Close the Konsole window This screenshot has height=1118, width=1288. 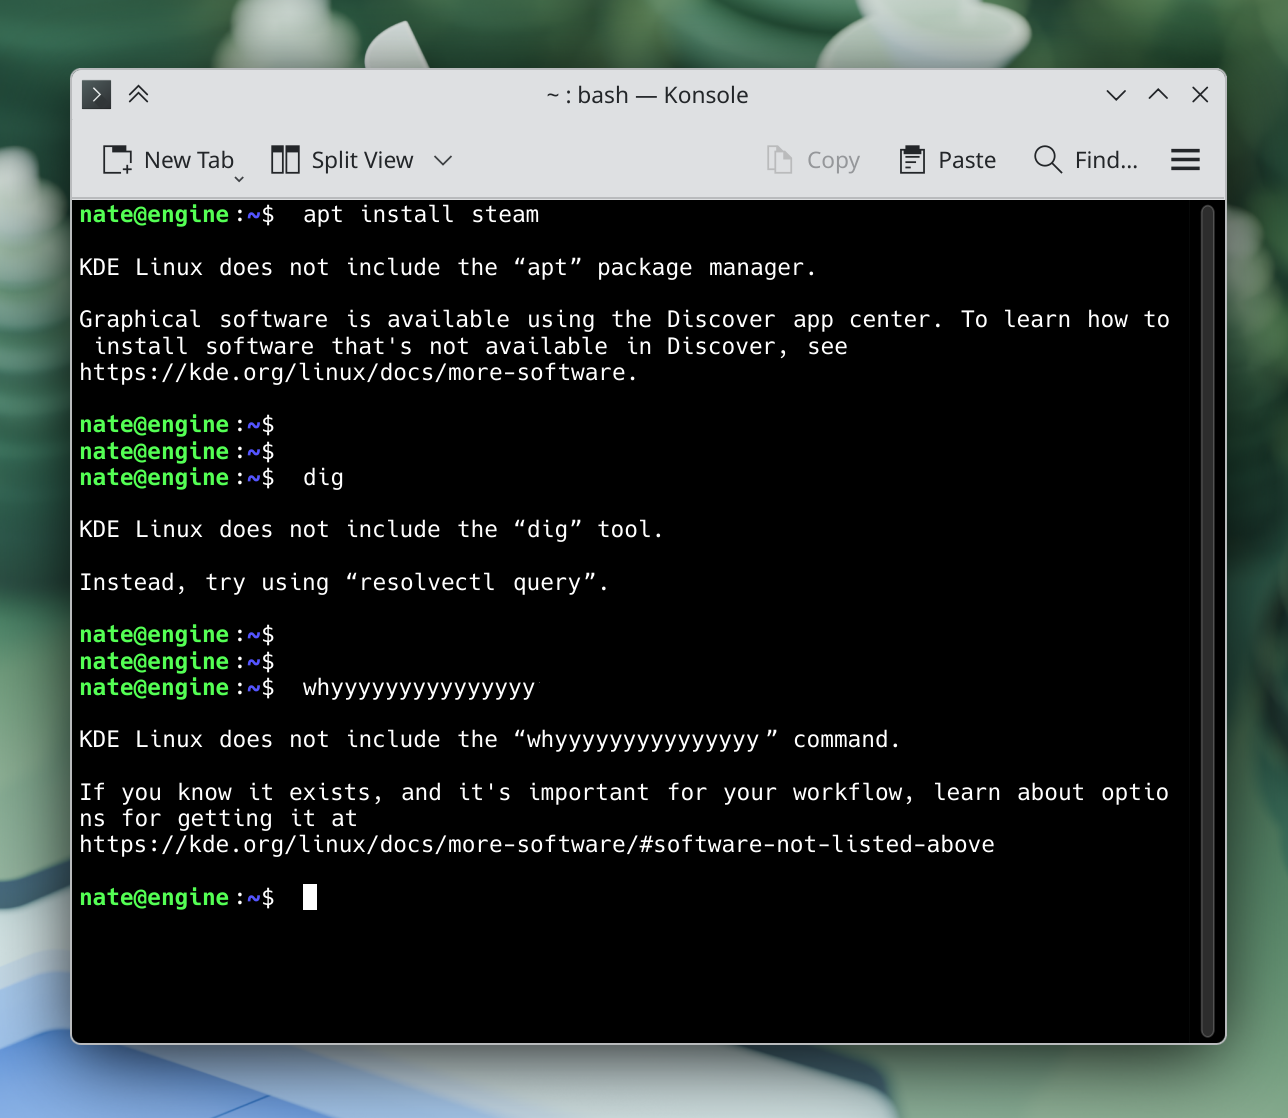1200,95
